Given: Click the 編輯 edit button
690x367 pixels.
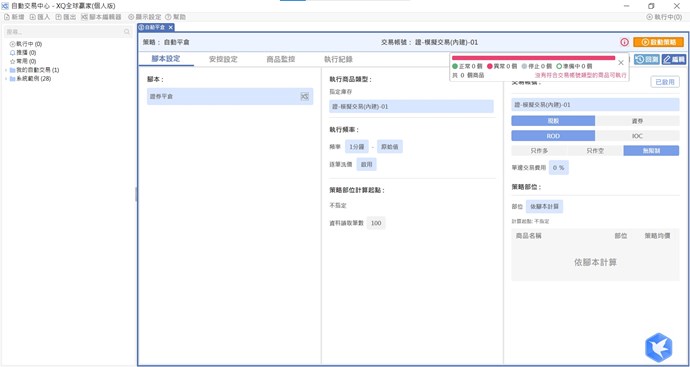Looking at the screenshot, I should (674, 59).
